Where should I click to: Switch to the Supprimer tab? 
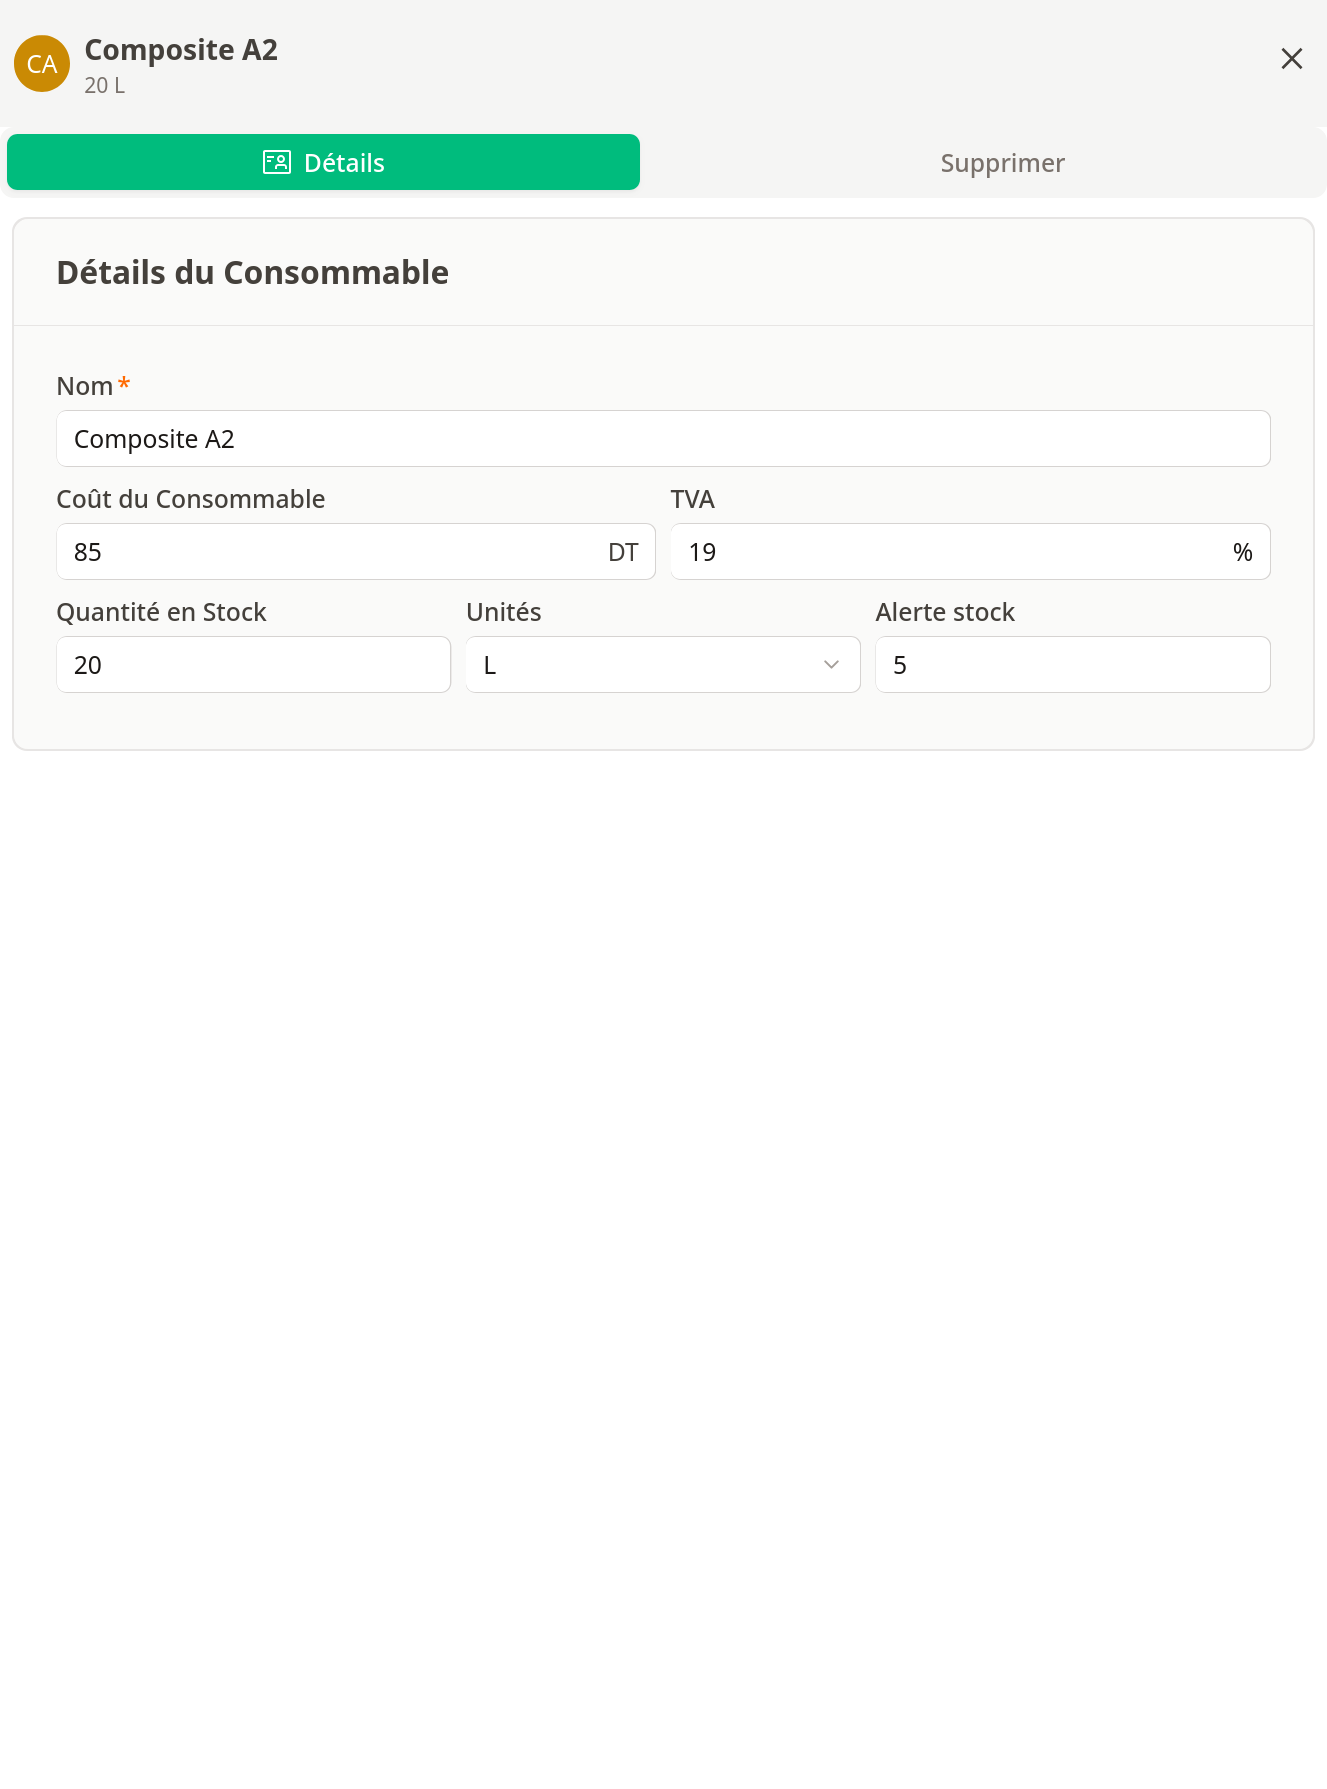click(x=1002, y=162)
